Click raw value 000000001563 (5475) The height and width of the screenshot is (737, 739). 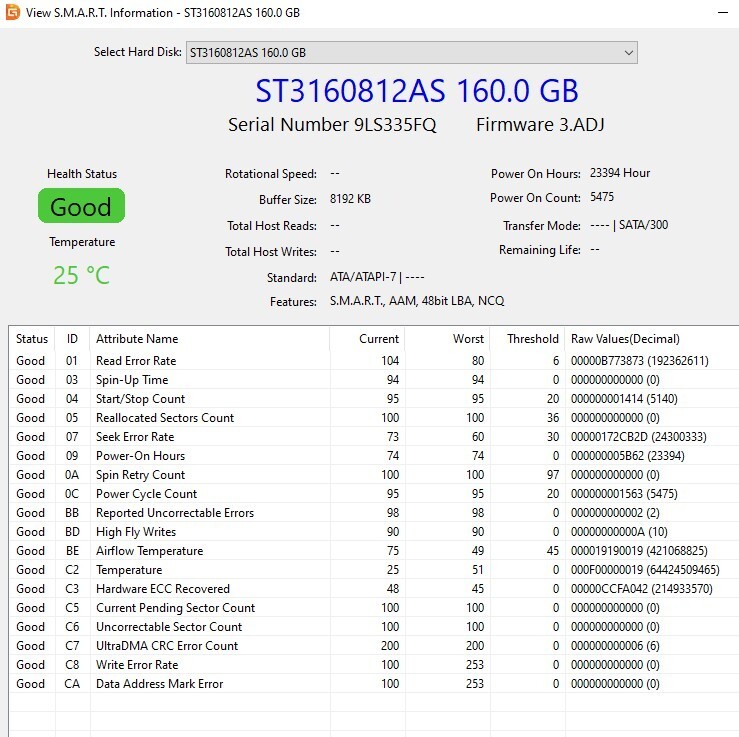click(x=624, y=493)
